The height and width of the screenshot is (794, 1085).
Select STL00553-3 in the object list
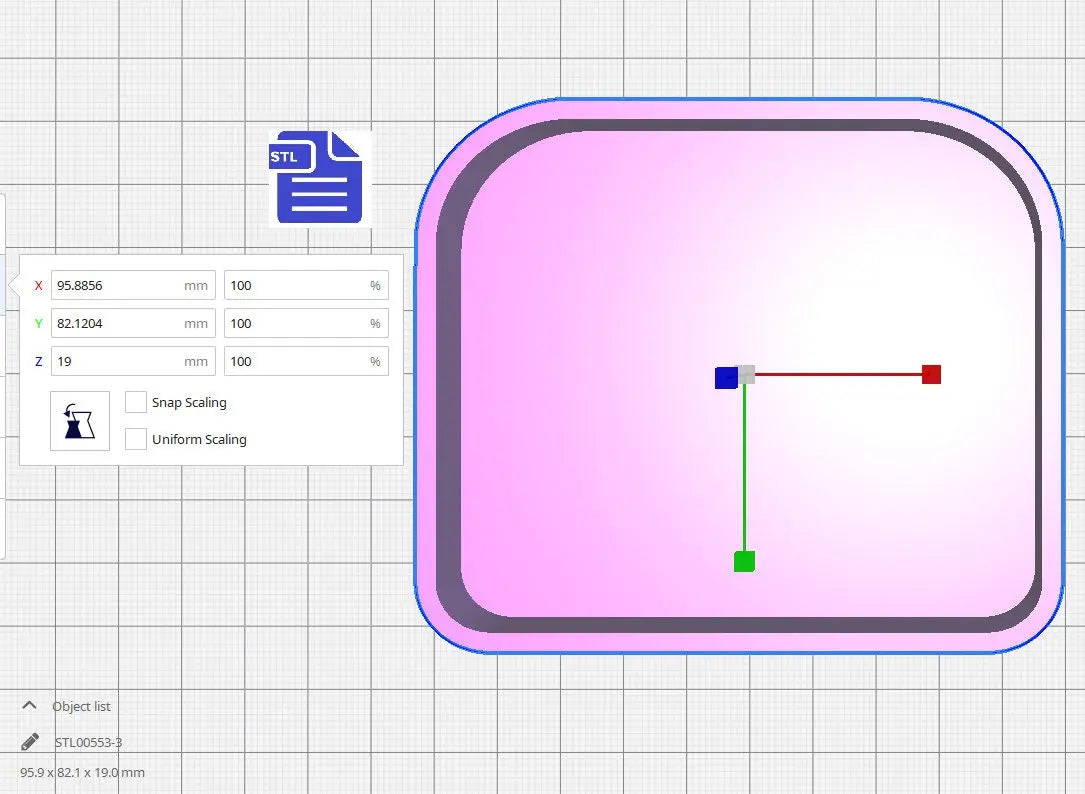pos(89,742)
